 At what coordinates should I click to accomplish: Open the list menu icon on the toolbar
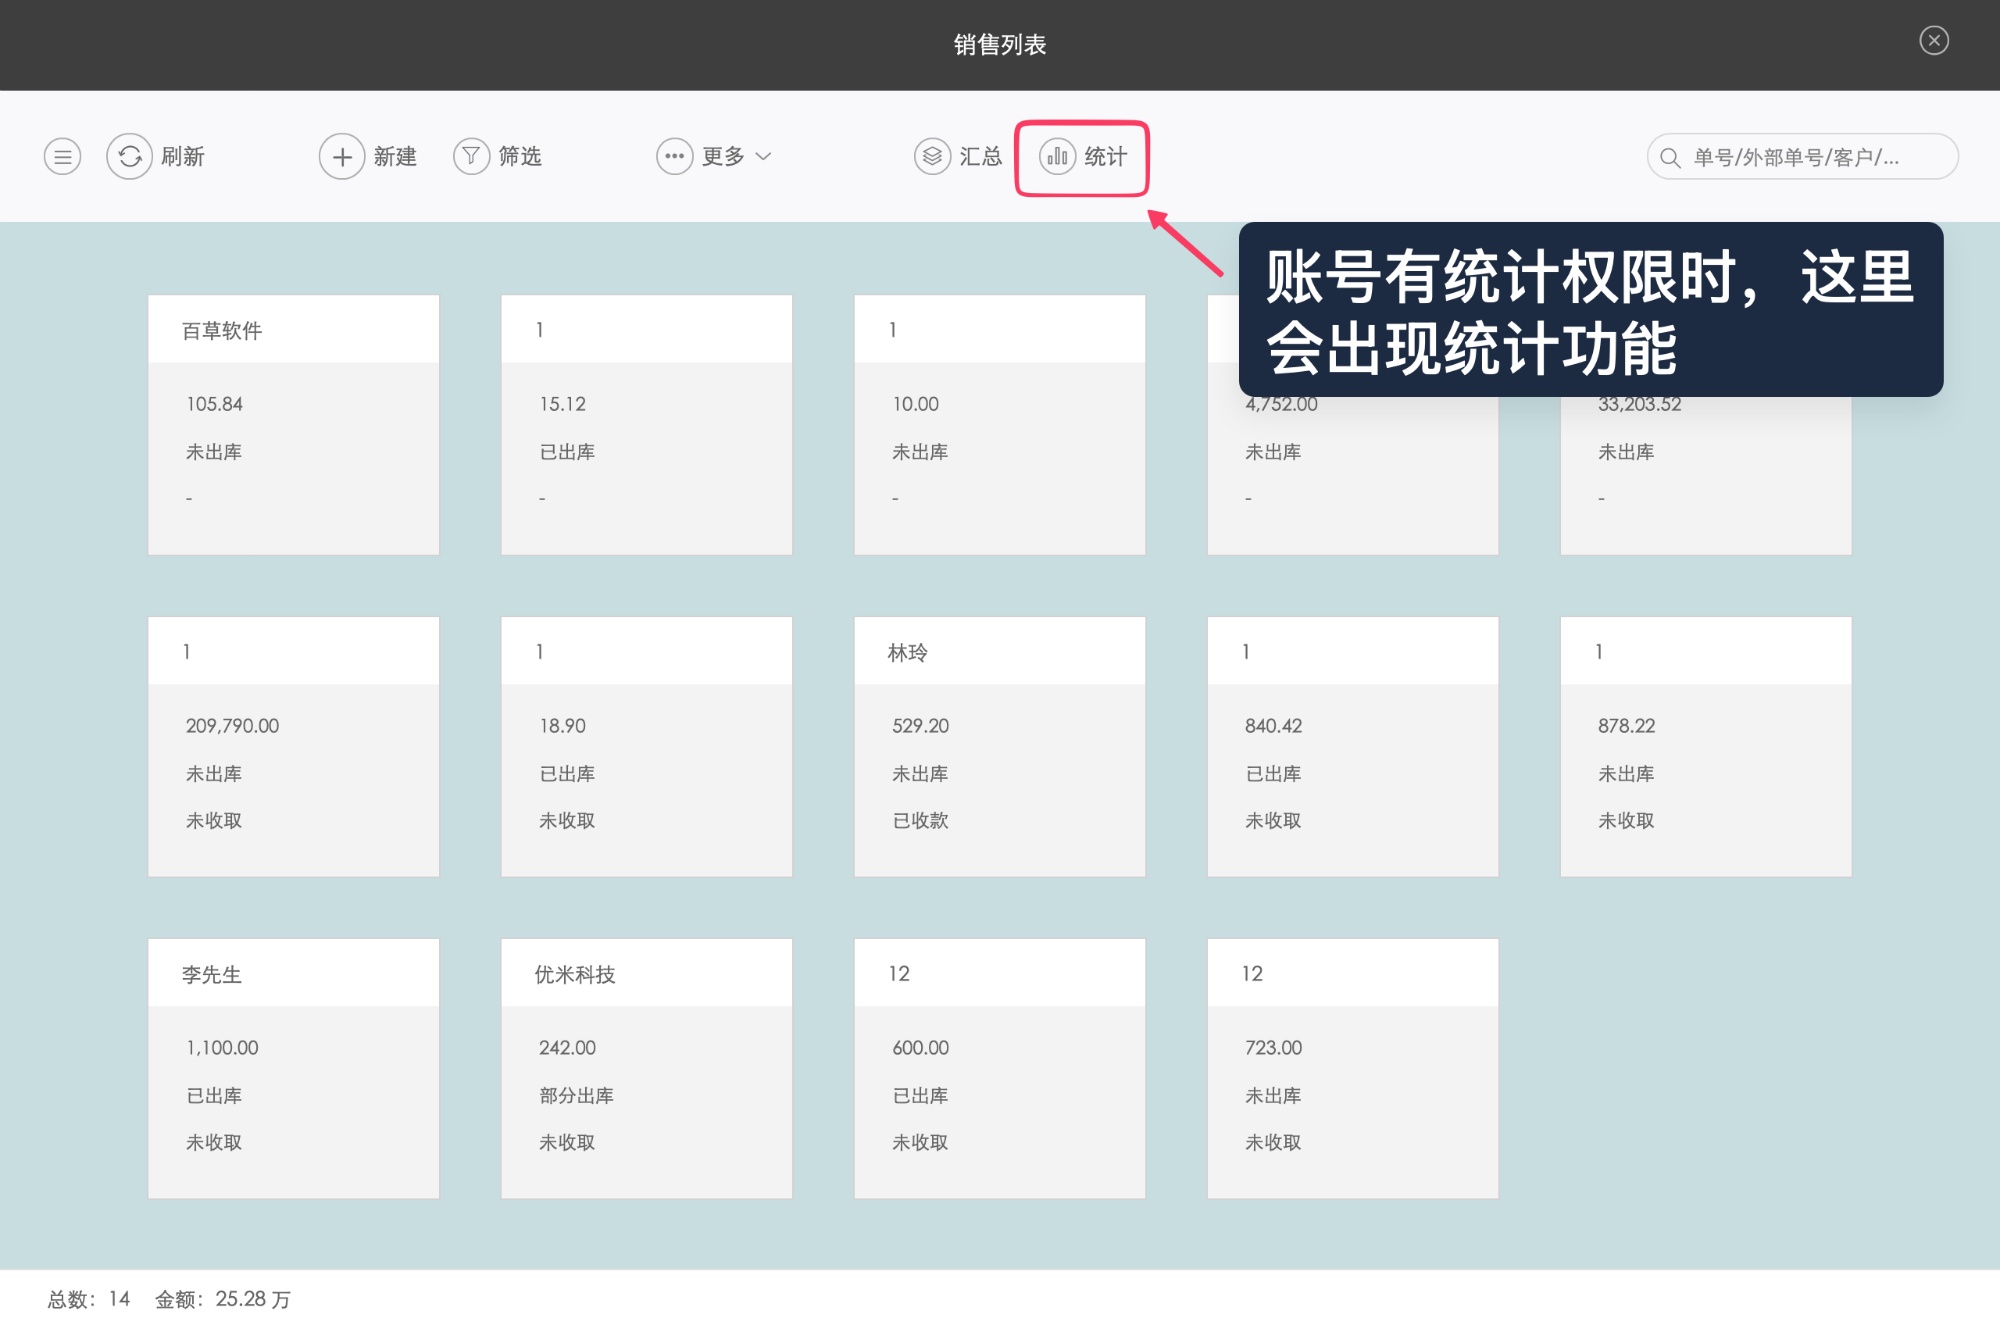(x=62, y=156)
